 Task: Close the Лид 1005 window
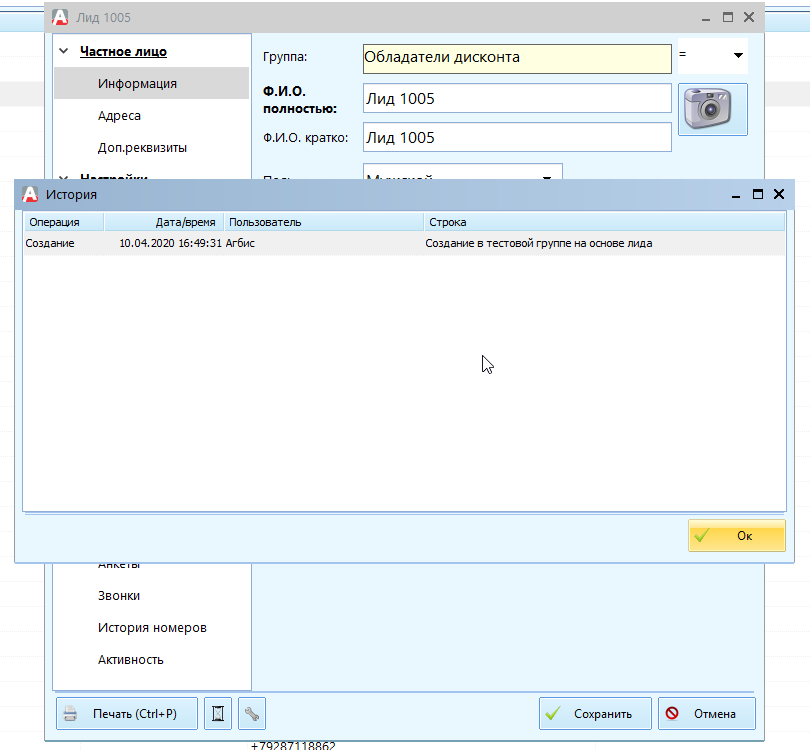pyautogui.click(x=749, y=17)
